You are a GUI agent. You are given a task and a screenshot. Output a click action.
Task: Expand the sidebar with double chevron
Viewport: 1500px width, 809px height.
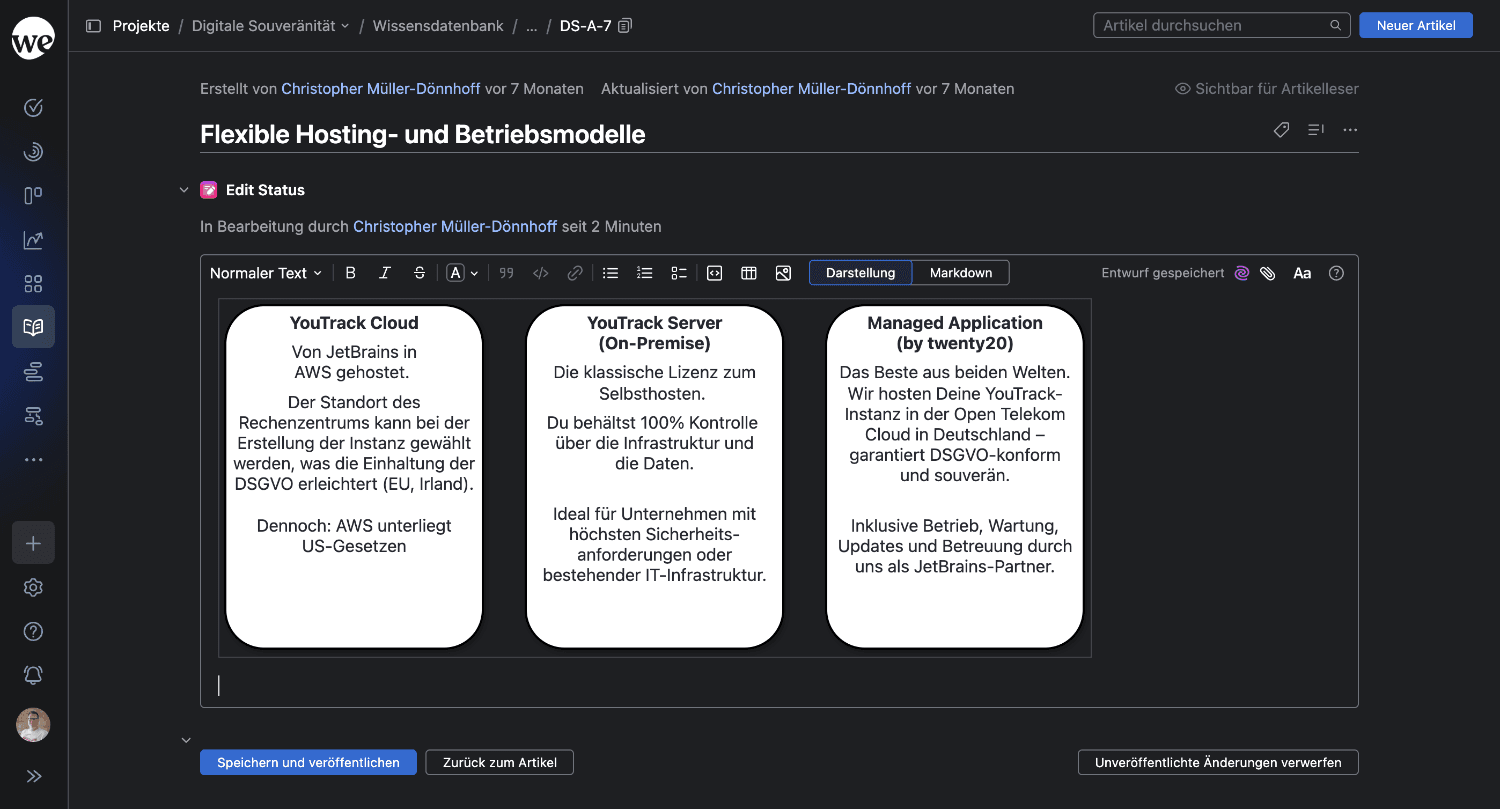[33, 776]
